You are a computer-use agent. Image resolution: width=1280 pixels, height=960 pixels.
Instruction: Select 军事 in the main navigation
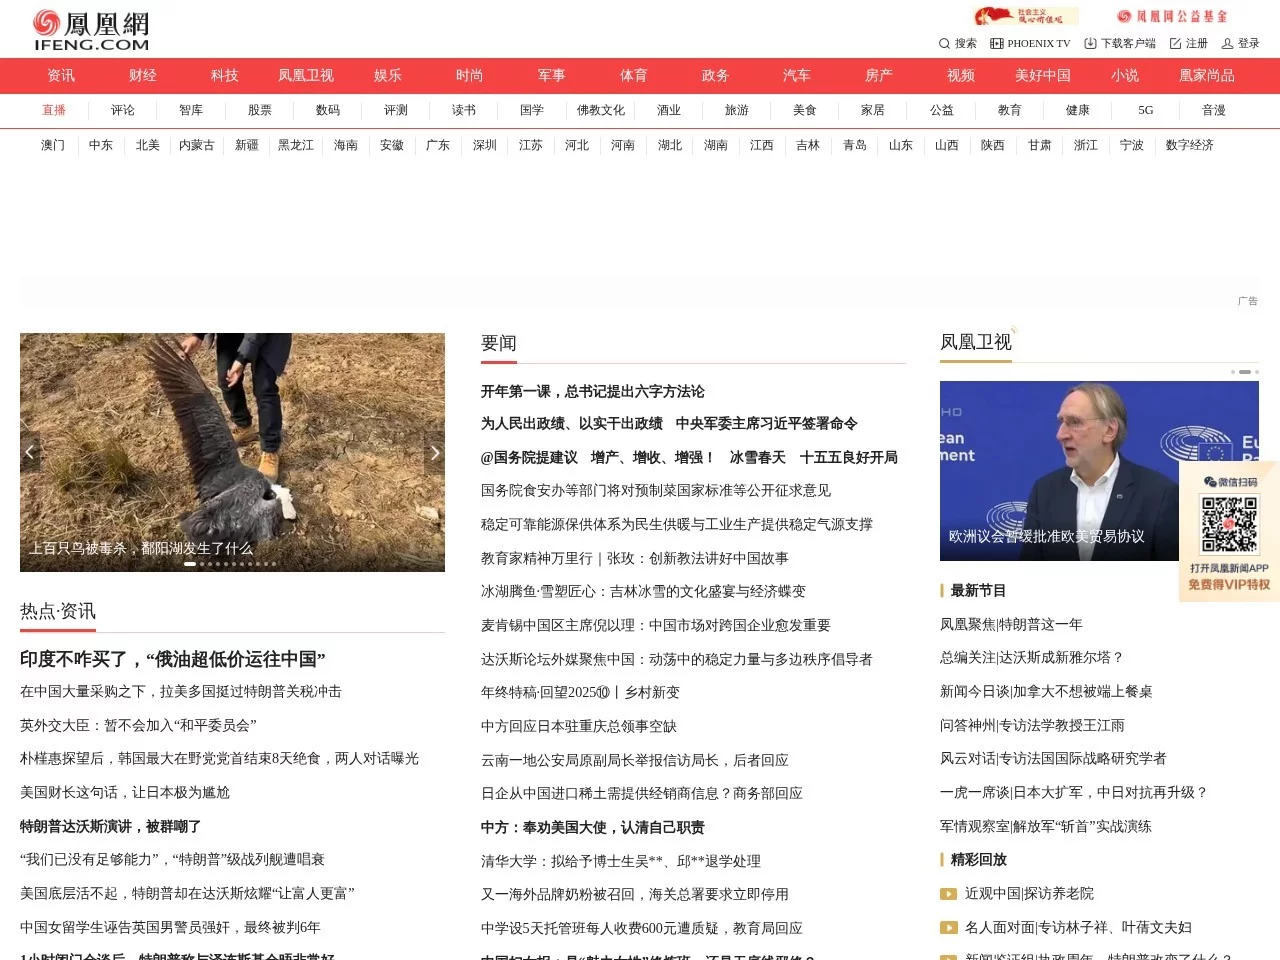[x=550, y=75]
